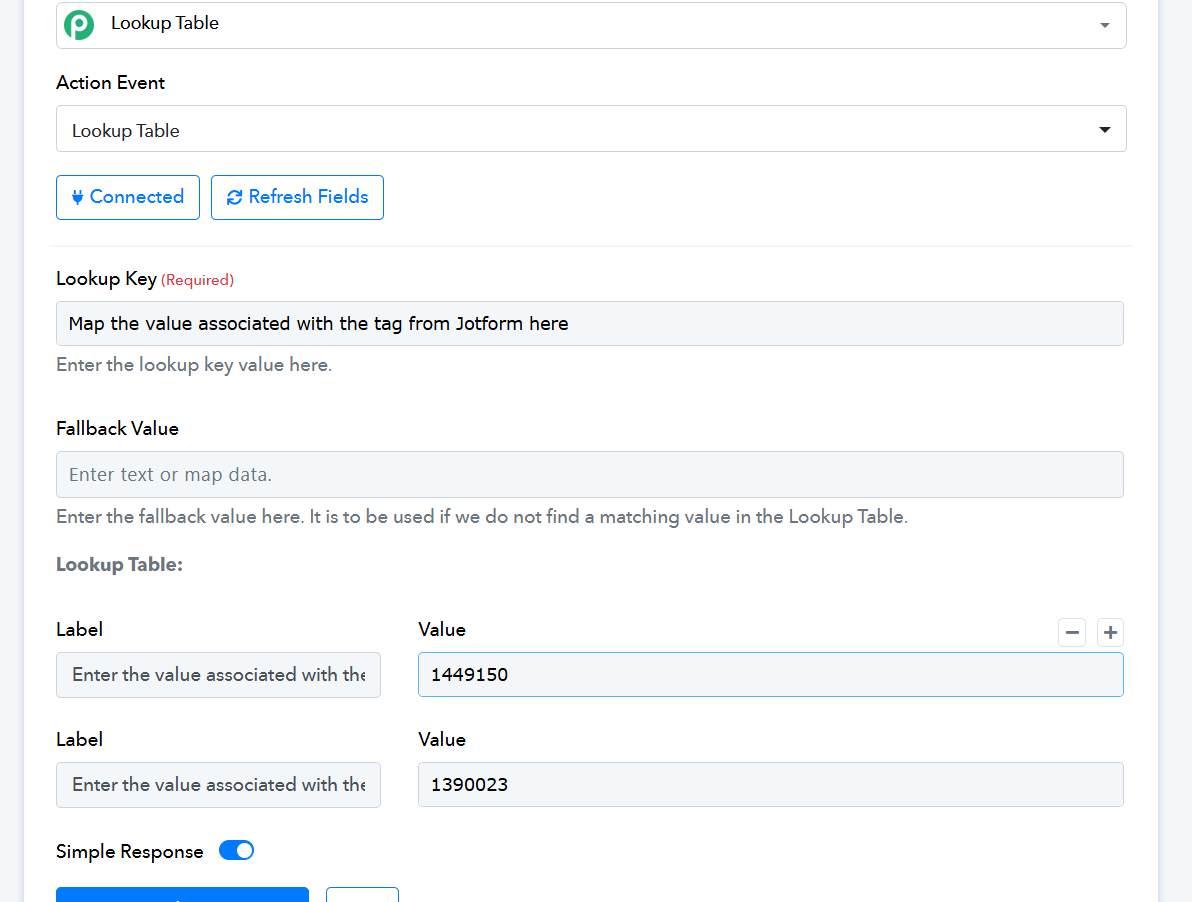This screenshot has height=902, width=1192.
Task: Click the Simple Response label text
Action: click(129, 852)
